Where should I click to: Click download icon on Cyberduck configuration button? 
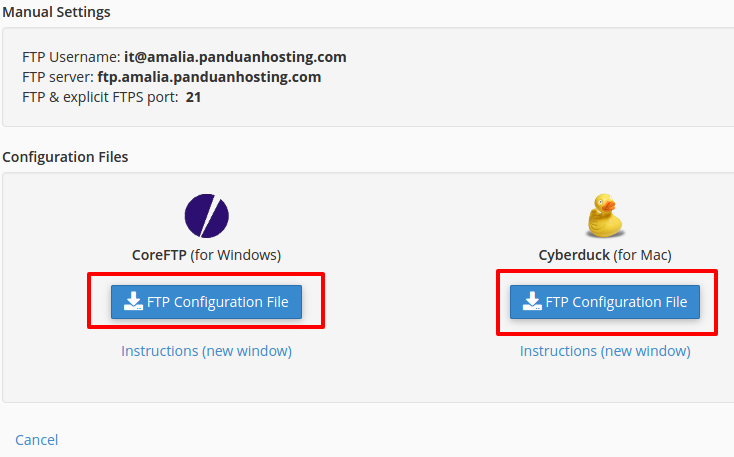[x=532, y=301]
